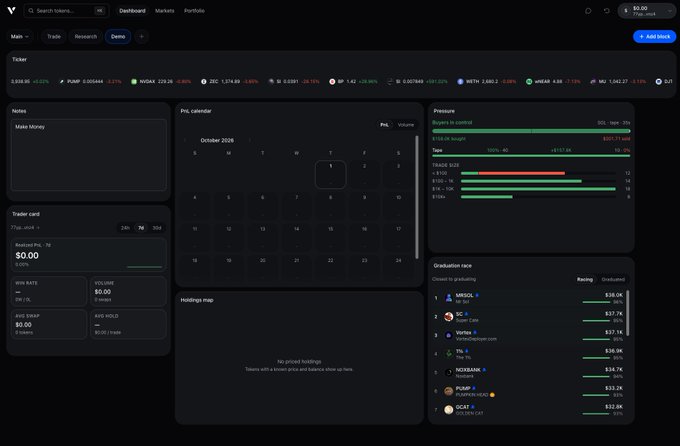Click the GCAT GOLDEN CAT avatar
This screenshot has height=446, width=680.
pyautogui.click(x=448, y=410)
